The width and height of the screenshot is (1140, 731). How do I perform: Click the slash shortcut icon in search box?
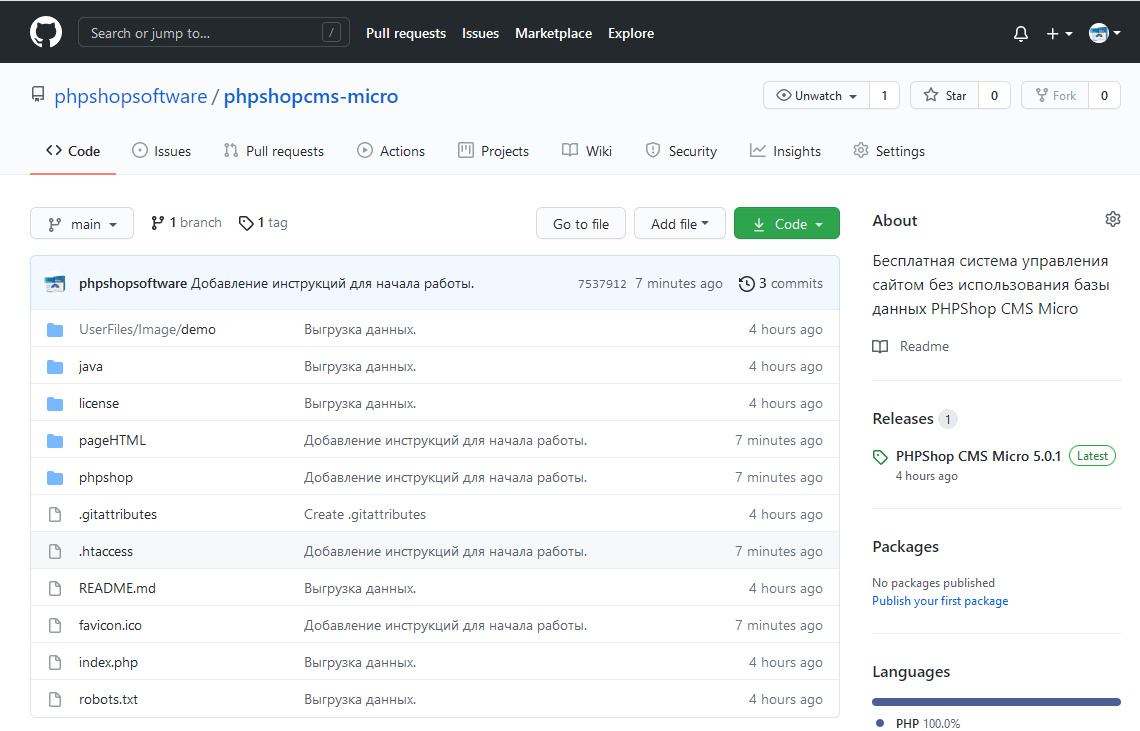[331, 33]
